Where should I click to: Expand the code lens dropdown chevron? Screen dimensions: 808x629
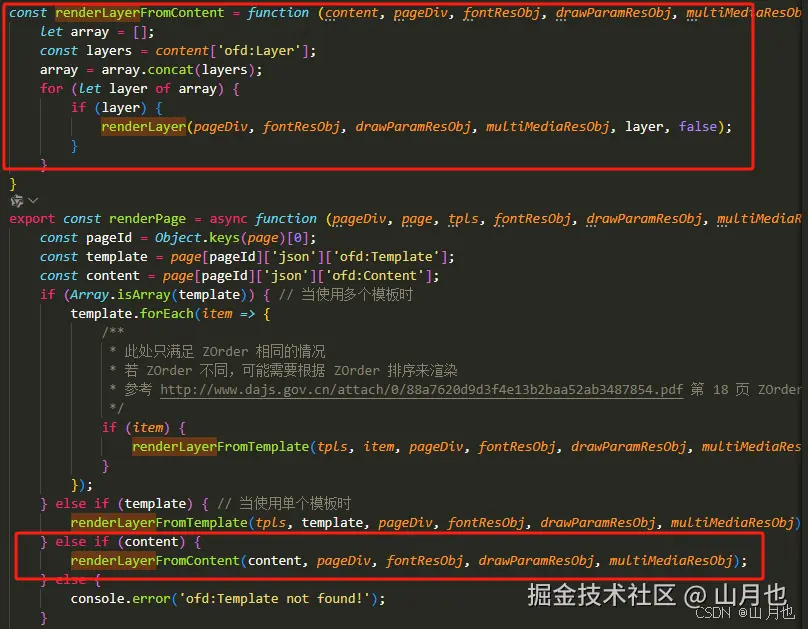pos(33,200)
